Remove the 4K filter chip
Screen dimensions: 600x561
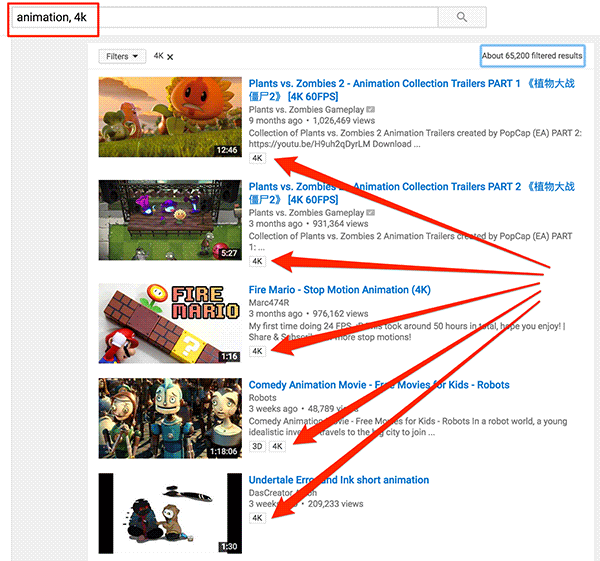[170, 57]
